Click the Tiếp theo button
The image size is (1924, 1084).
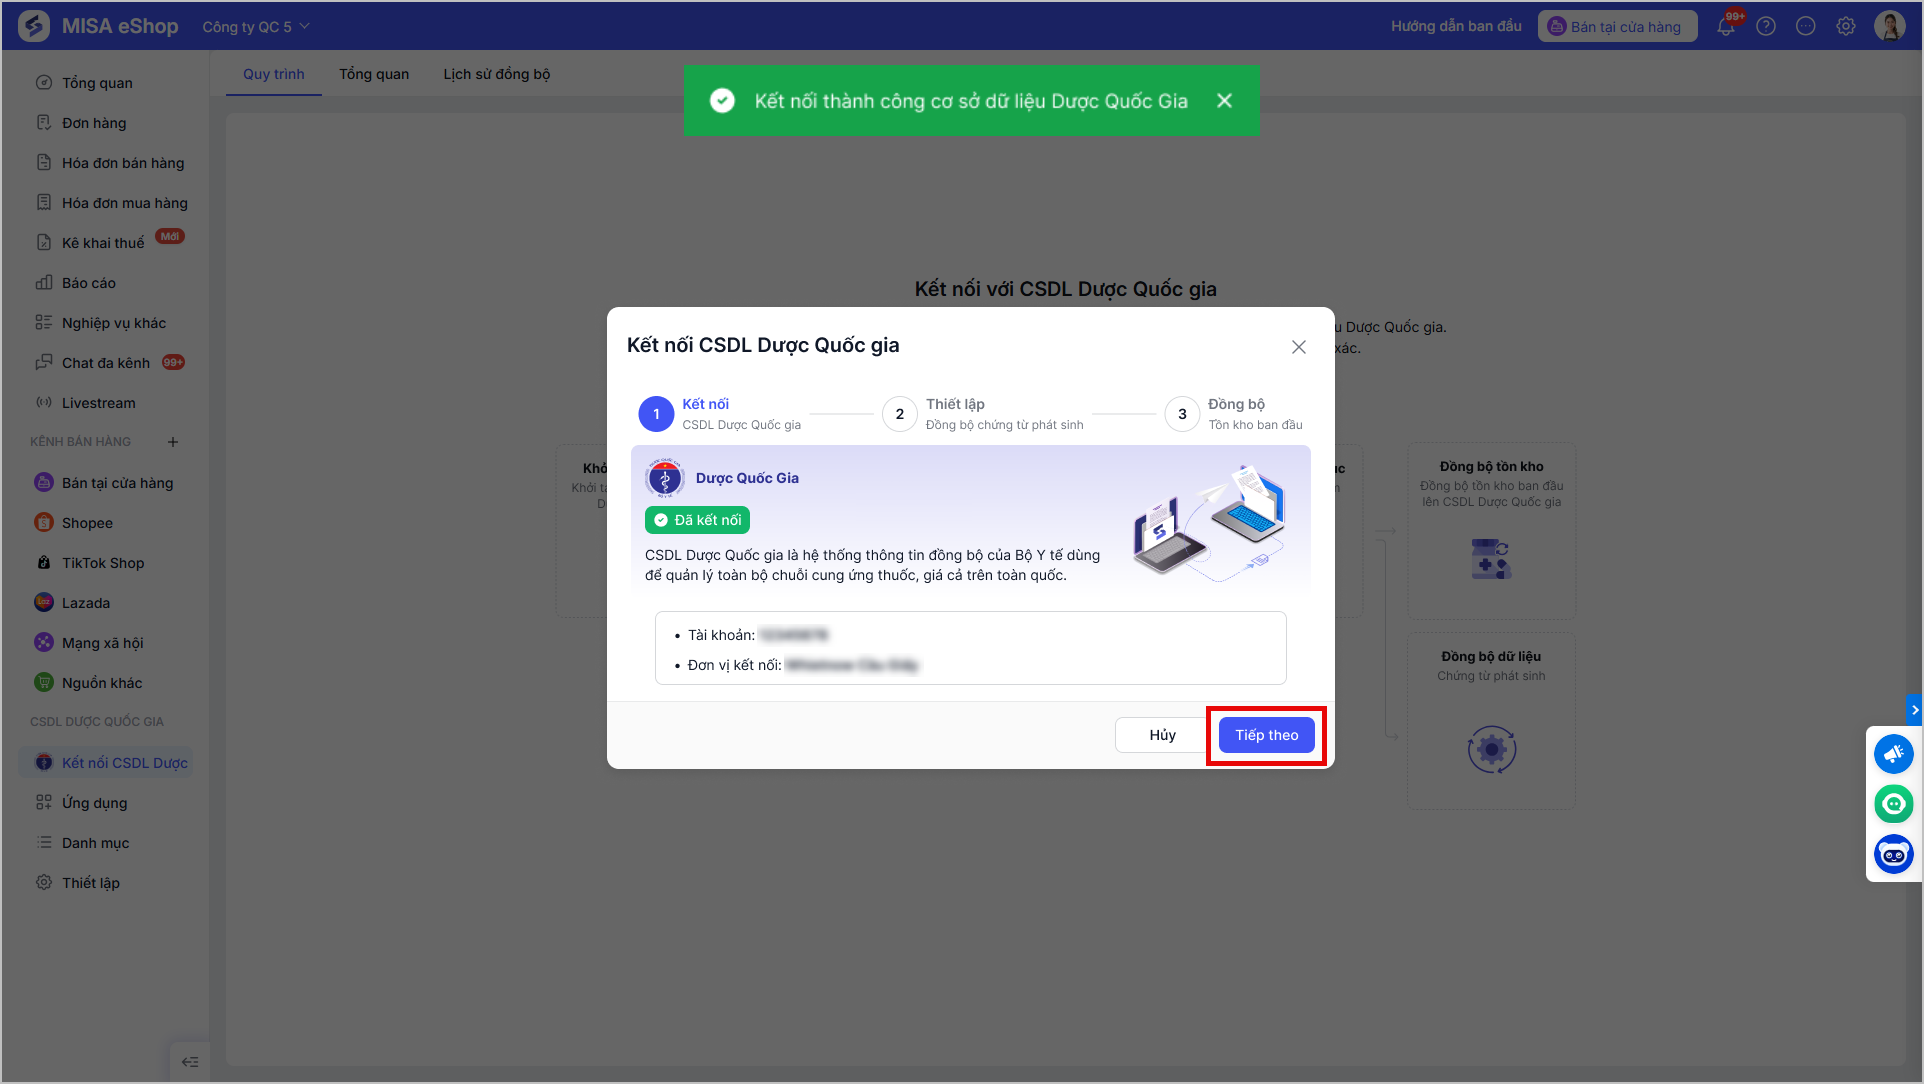pos(1267,735)
